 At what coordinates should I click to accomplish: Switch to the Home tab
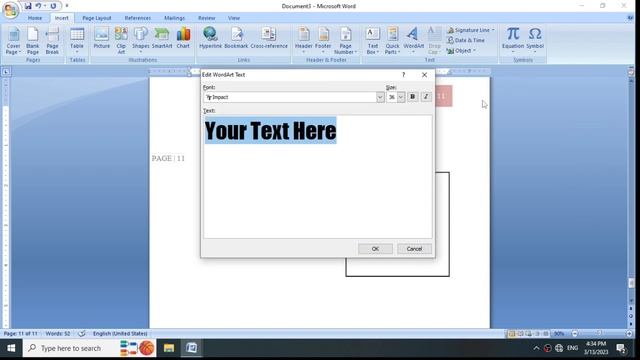point(35,18)
